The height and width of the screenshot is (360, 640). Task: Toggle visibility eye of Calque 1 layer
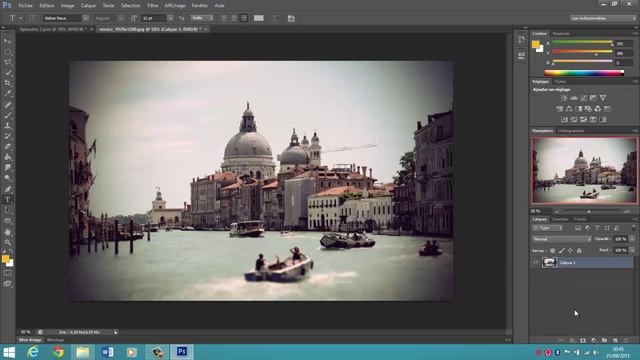point(536,262)
